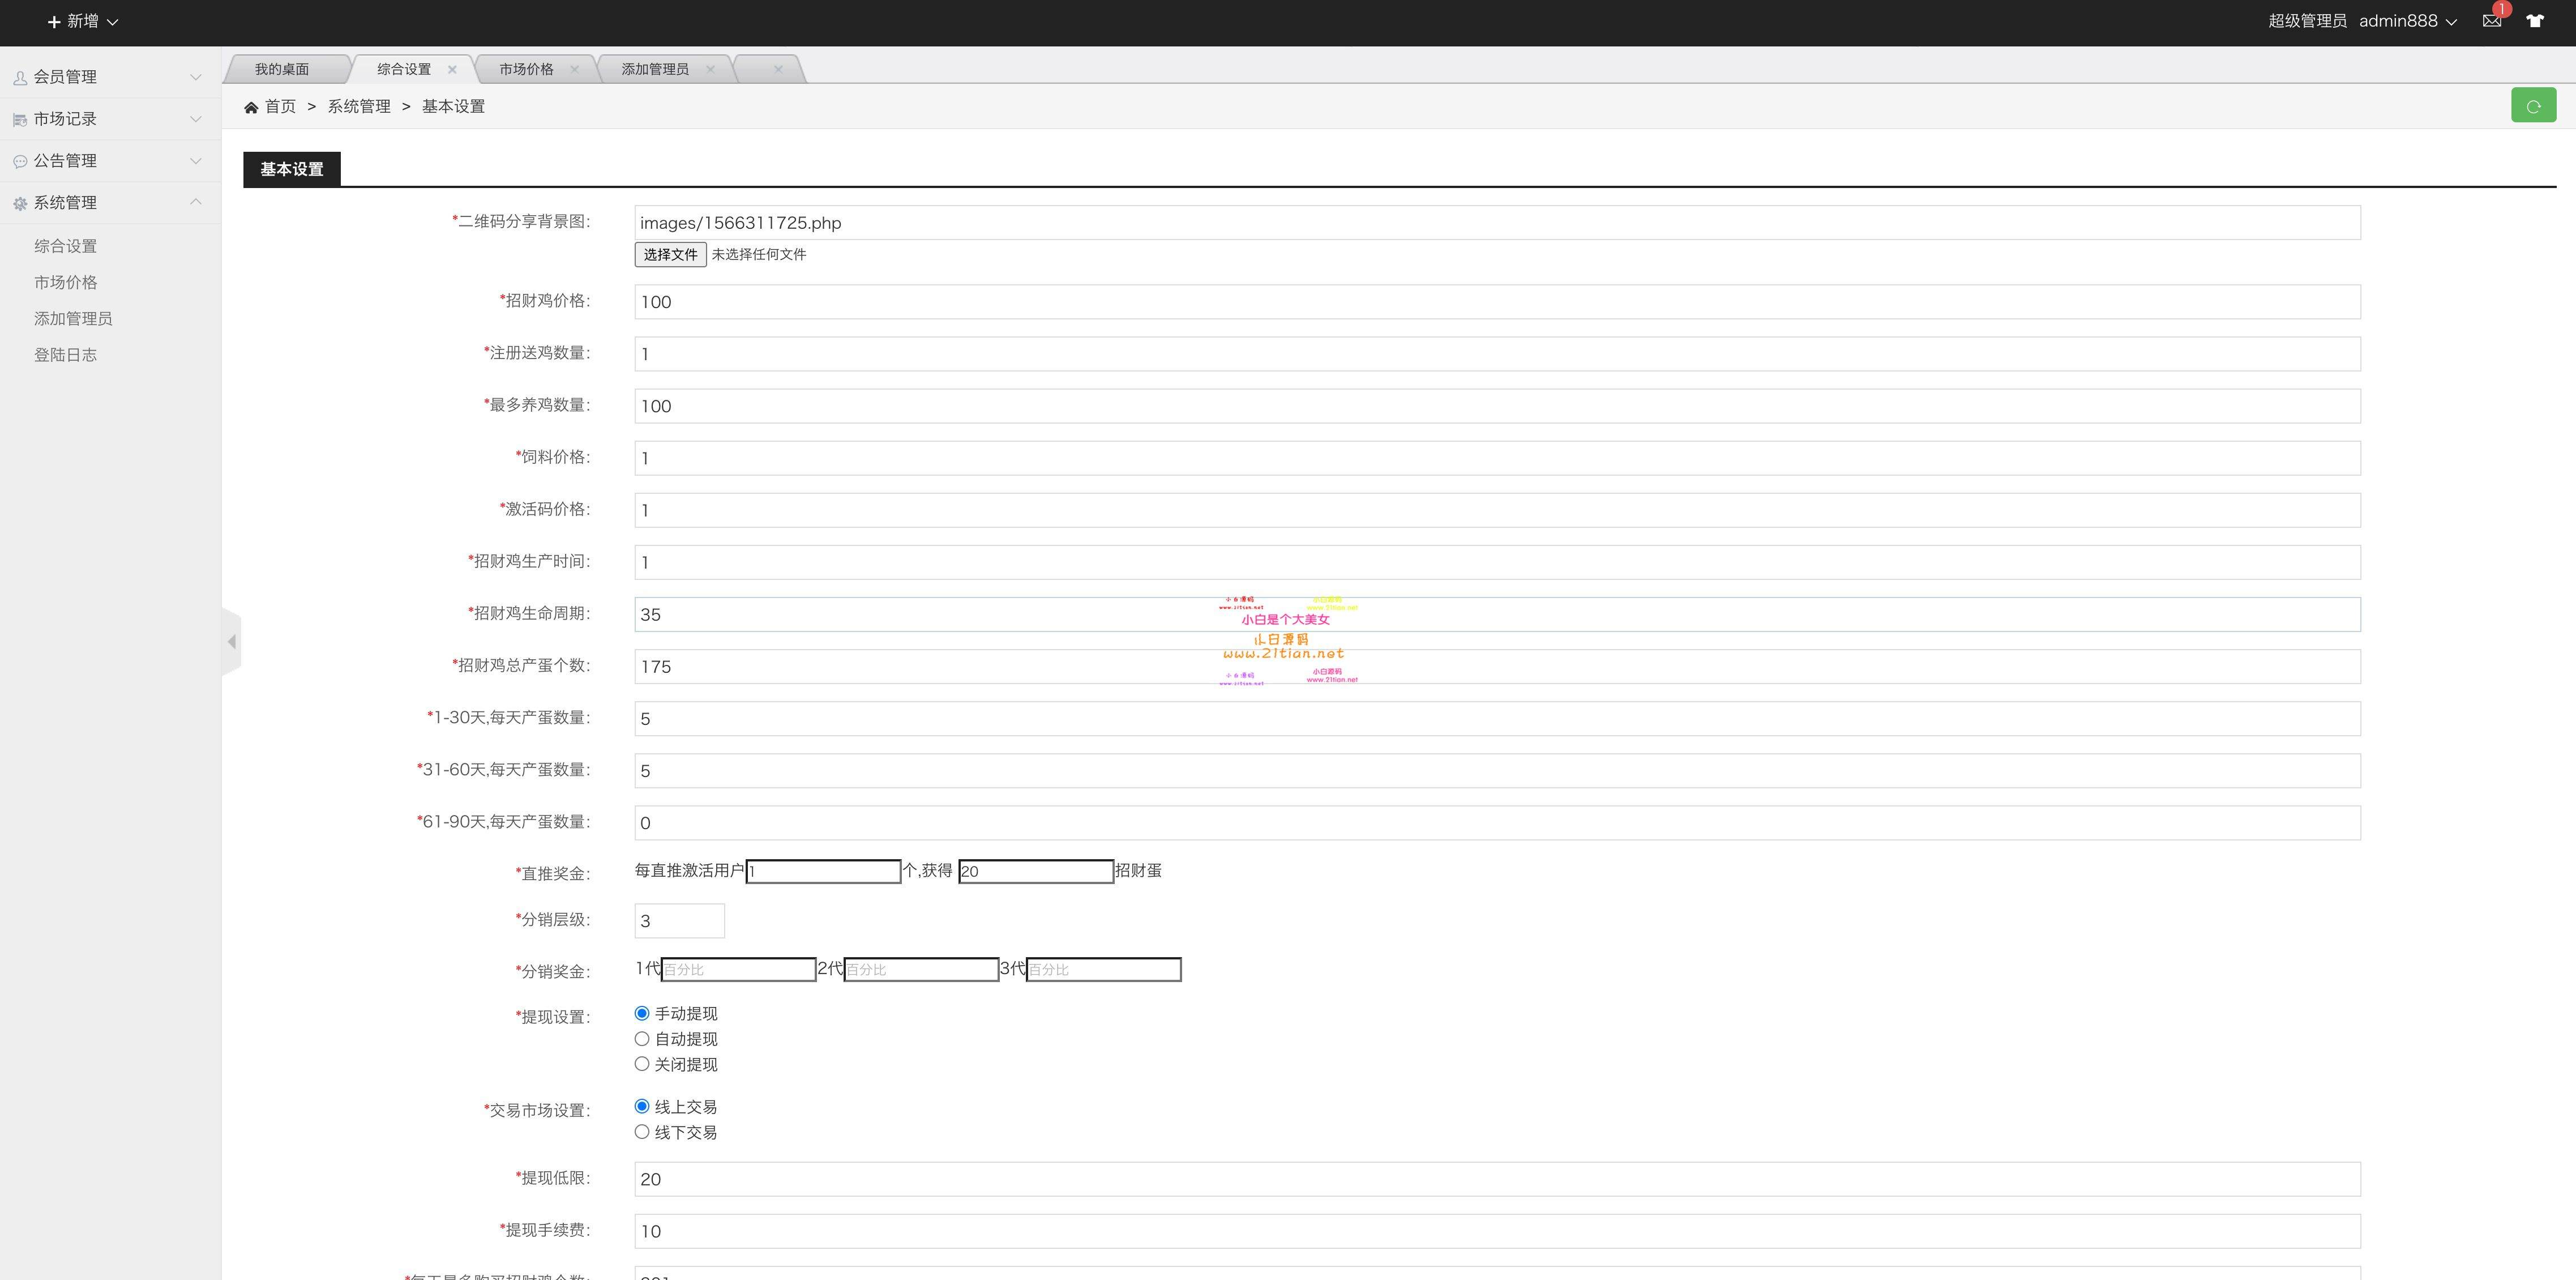Select the 自动提现 radio option
Screen dimensions: 2576x1280
[642, 1039]
